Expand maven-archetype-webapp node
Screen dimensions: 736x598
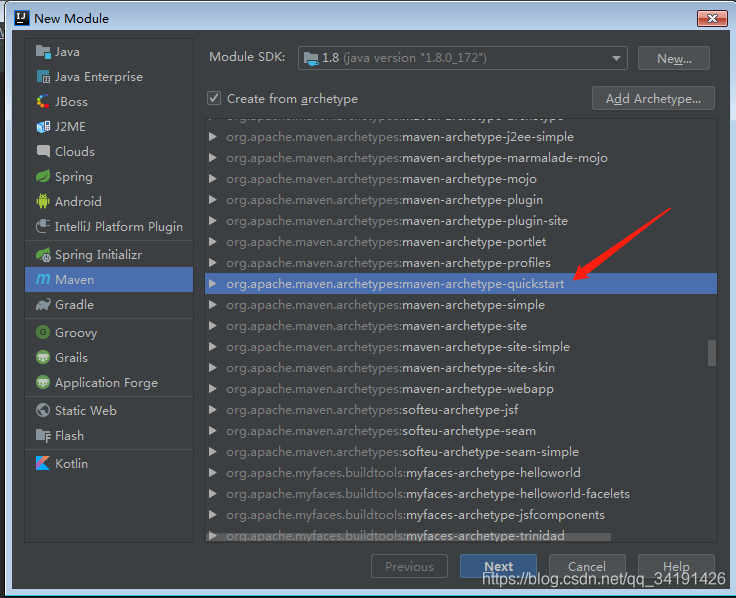(213, 389)
